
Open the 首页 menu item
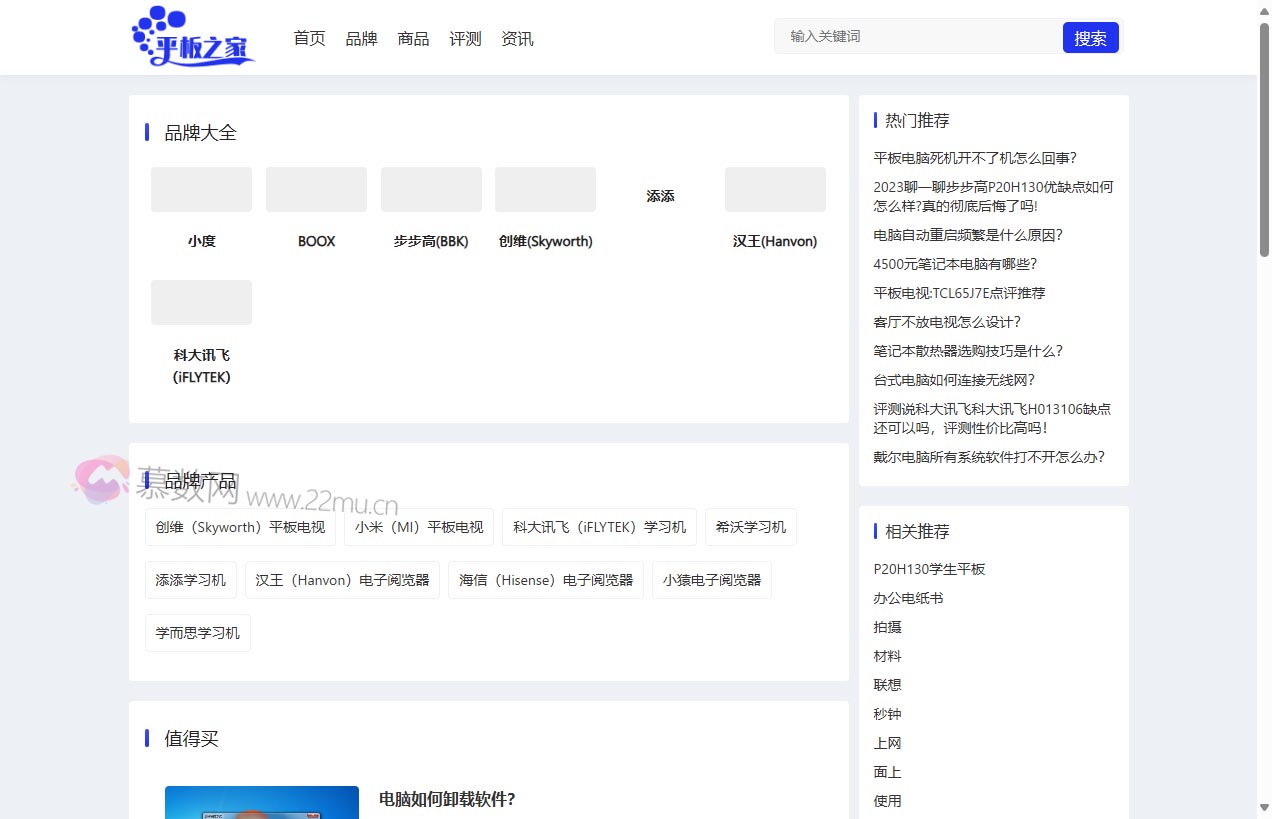tap(309, 38)
